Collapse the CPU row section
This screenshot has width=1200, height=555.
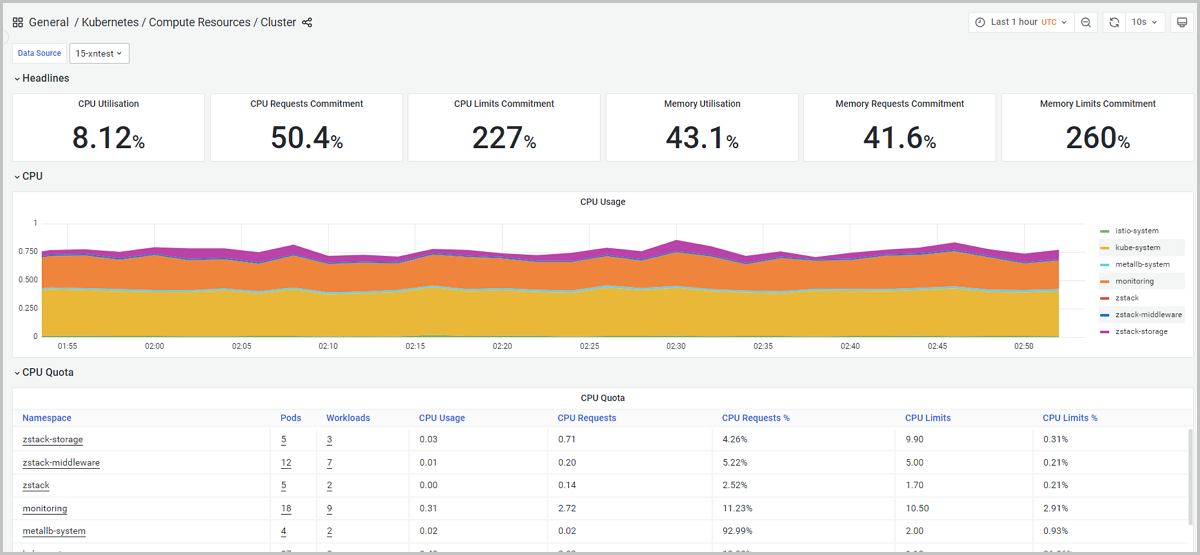pos(32,176)
